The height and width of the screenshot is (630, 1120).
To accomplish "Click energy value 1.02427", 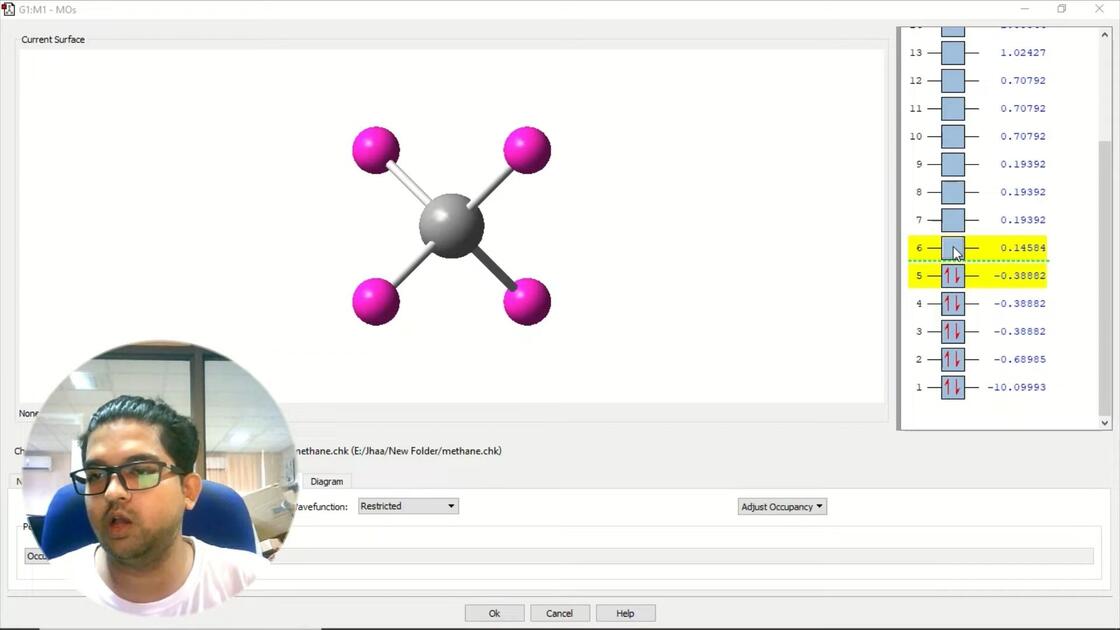I will coord(1023,53).
